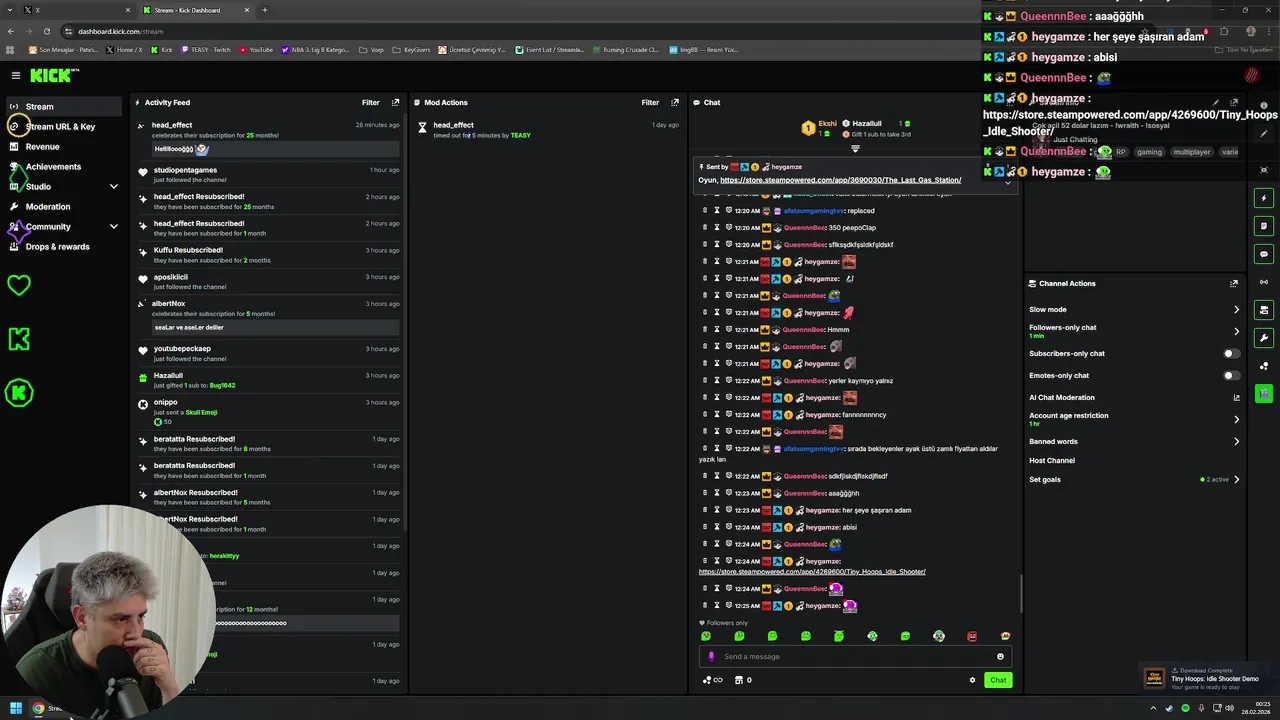Open Account age restriction options chevron
The width and height of the screenshot is (1280, 720).
click(x=1236, y=419)
